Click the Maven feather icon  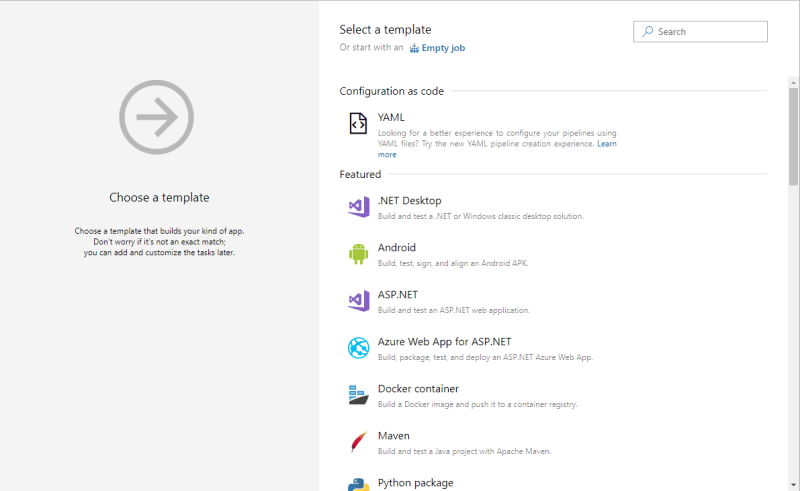(x=359, y=442)
